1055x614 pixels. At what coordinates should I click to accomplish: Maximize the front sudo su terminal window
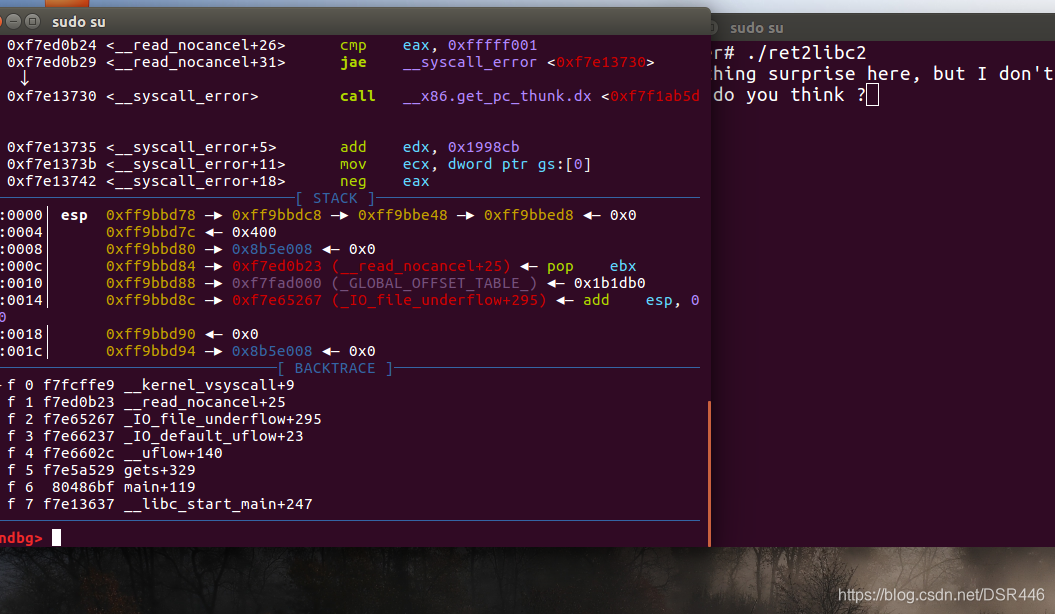32,22
